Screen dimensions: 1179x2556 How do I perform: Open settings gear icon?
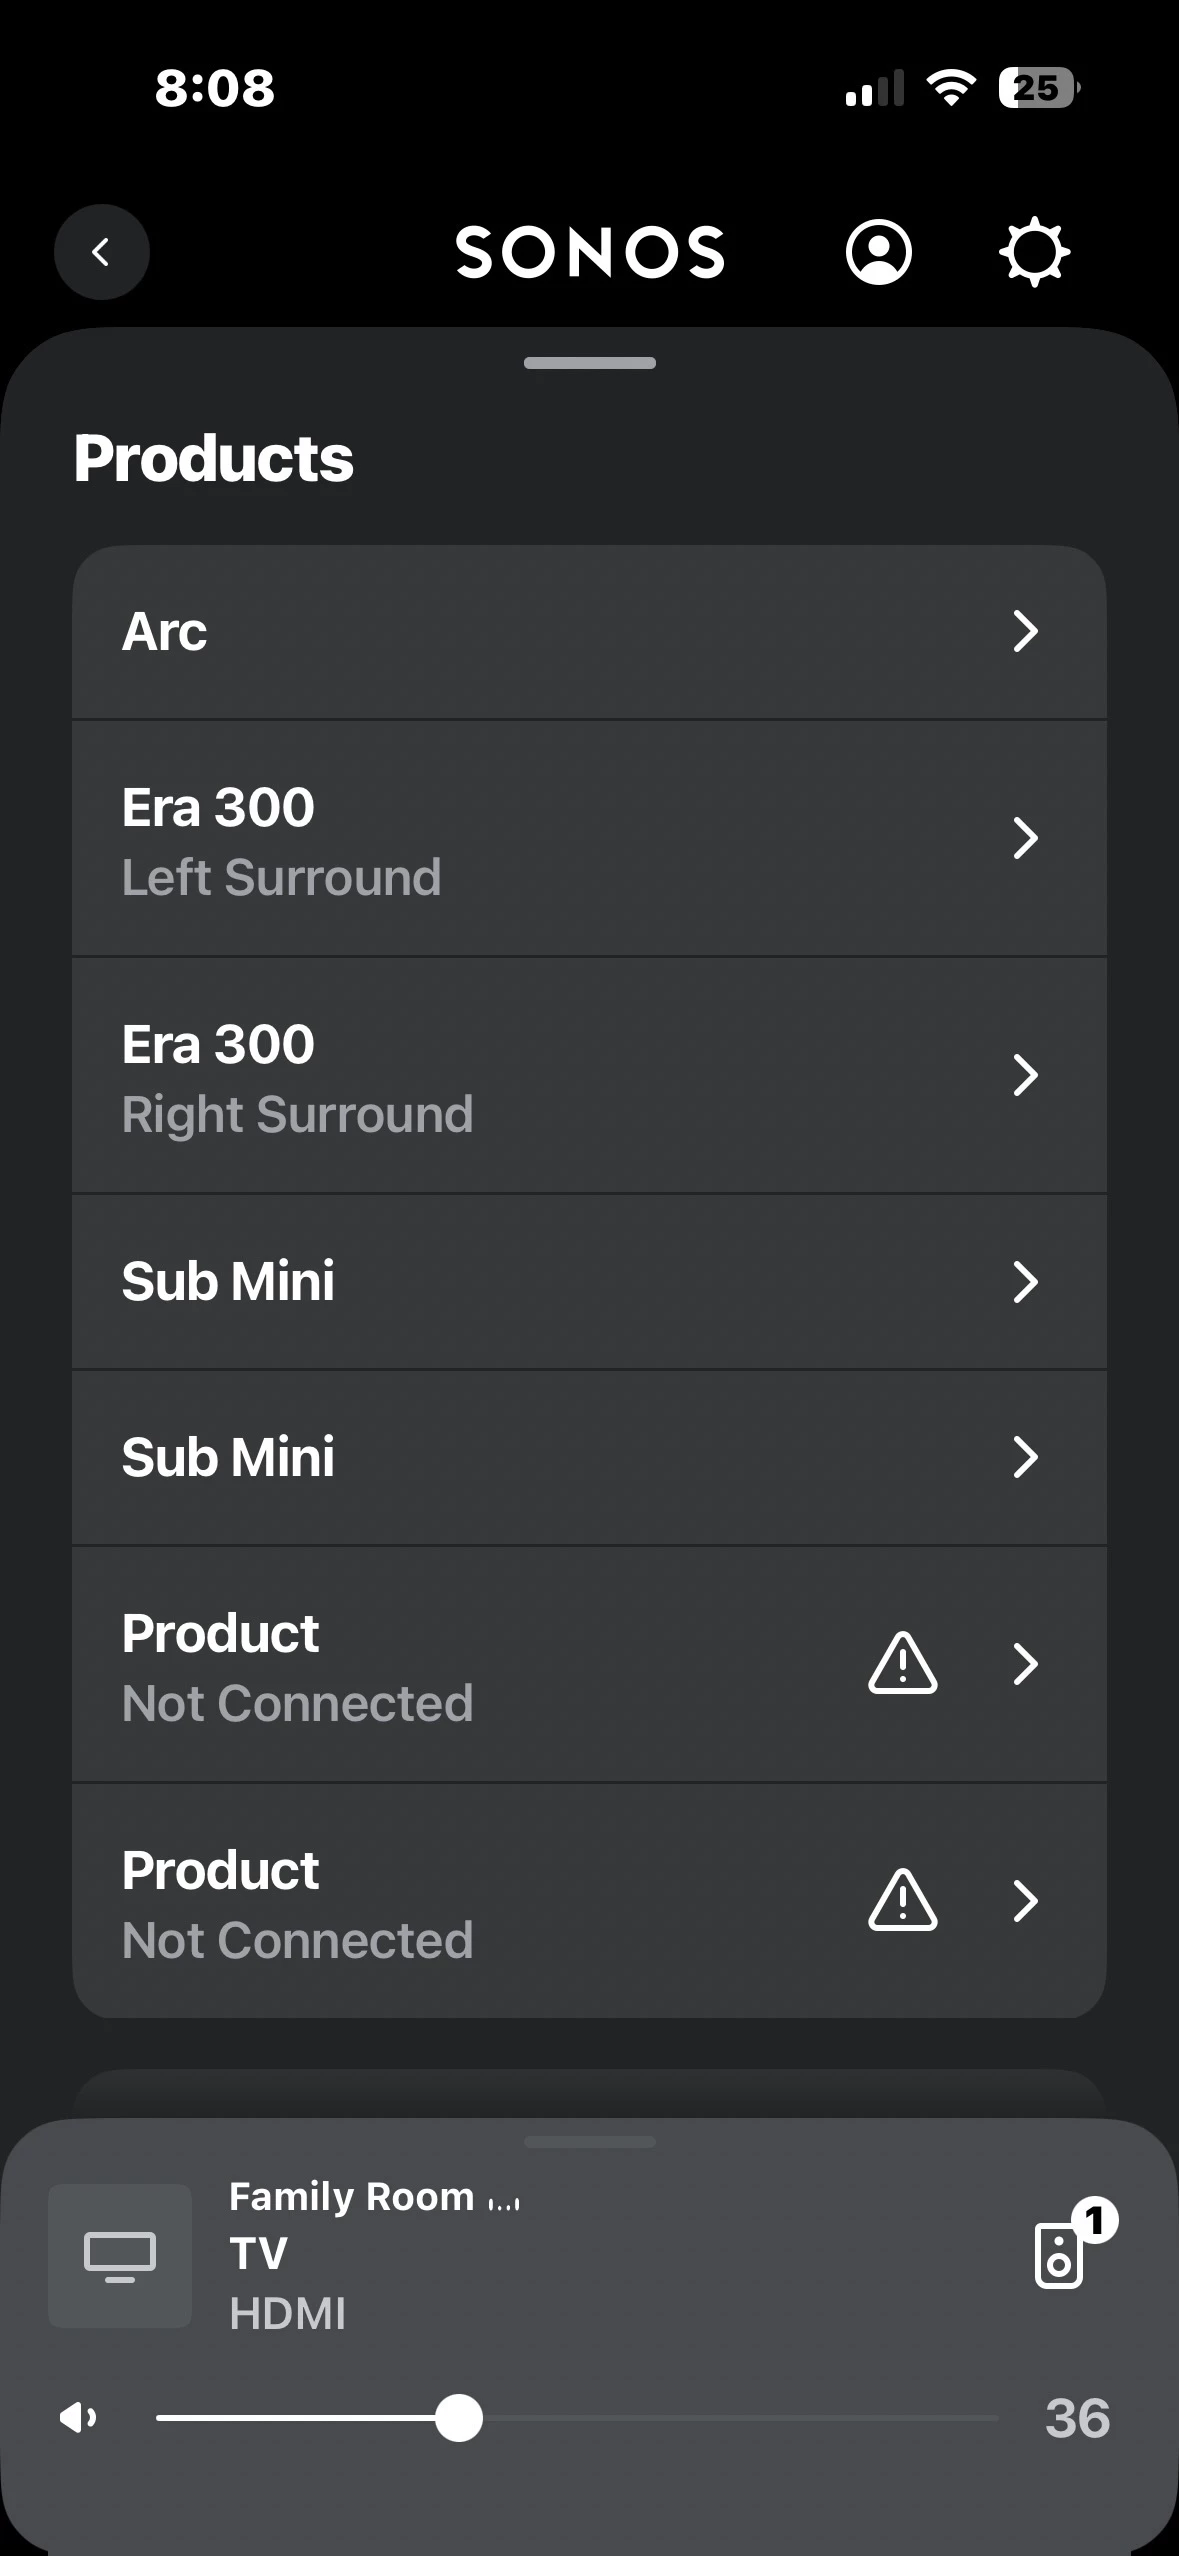(x=1034, y=252)
